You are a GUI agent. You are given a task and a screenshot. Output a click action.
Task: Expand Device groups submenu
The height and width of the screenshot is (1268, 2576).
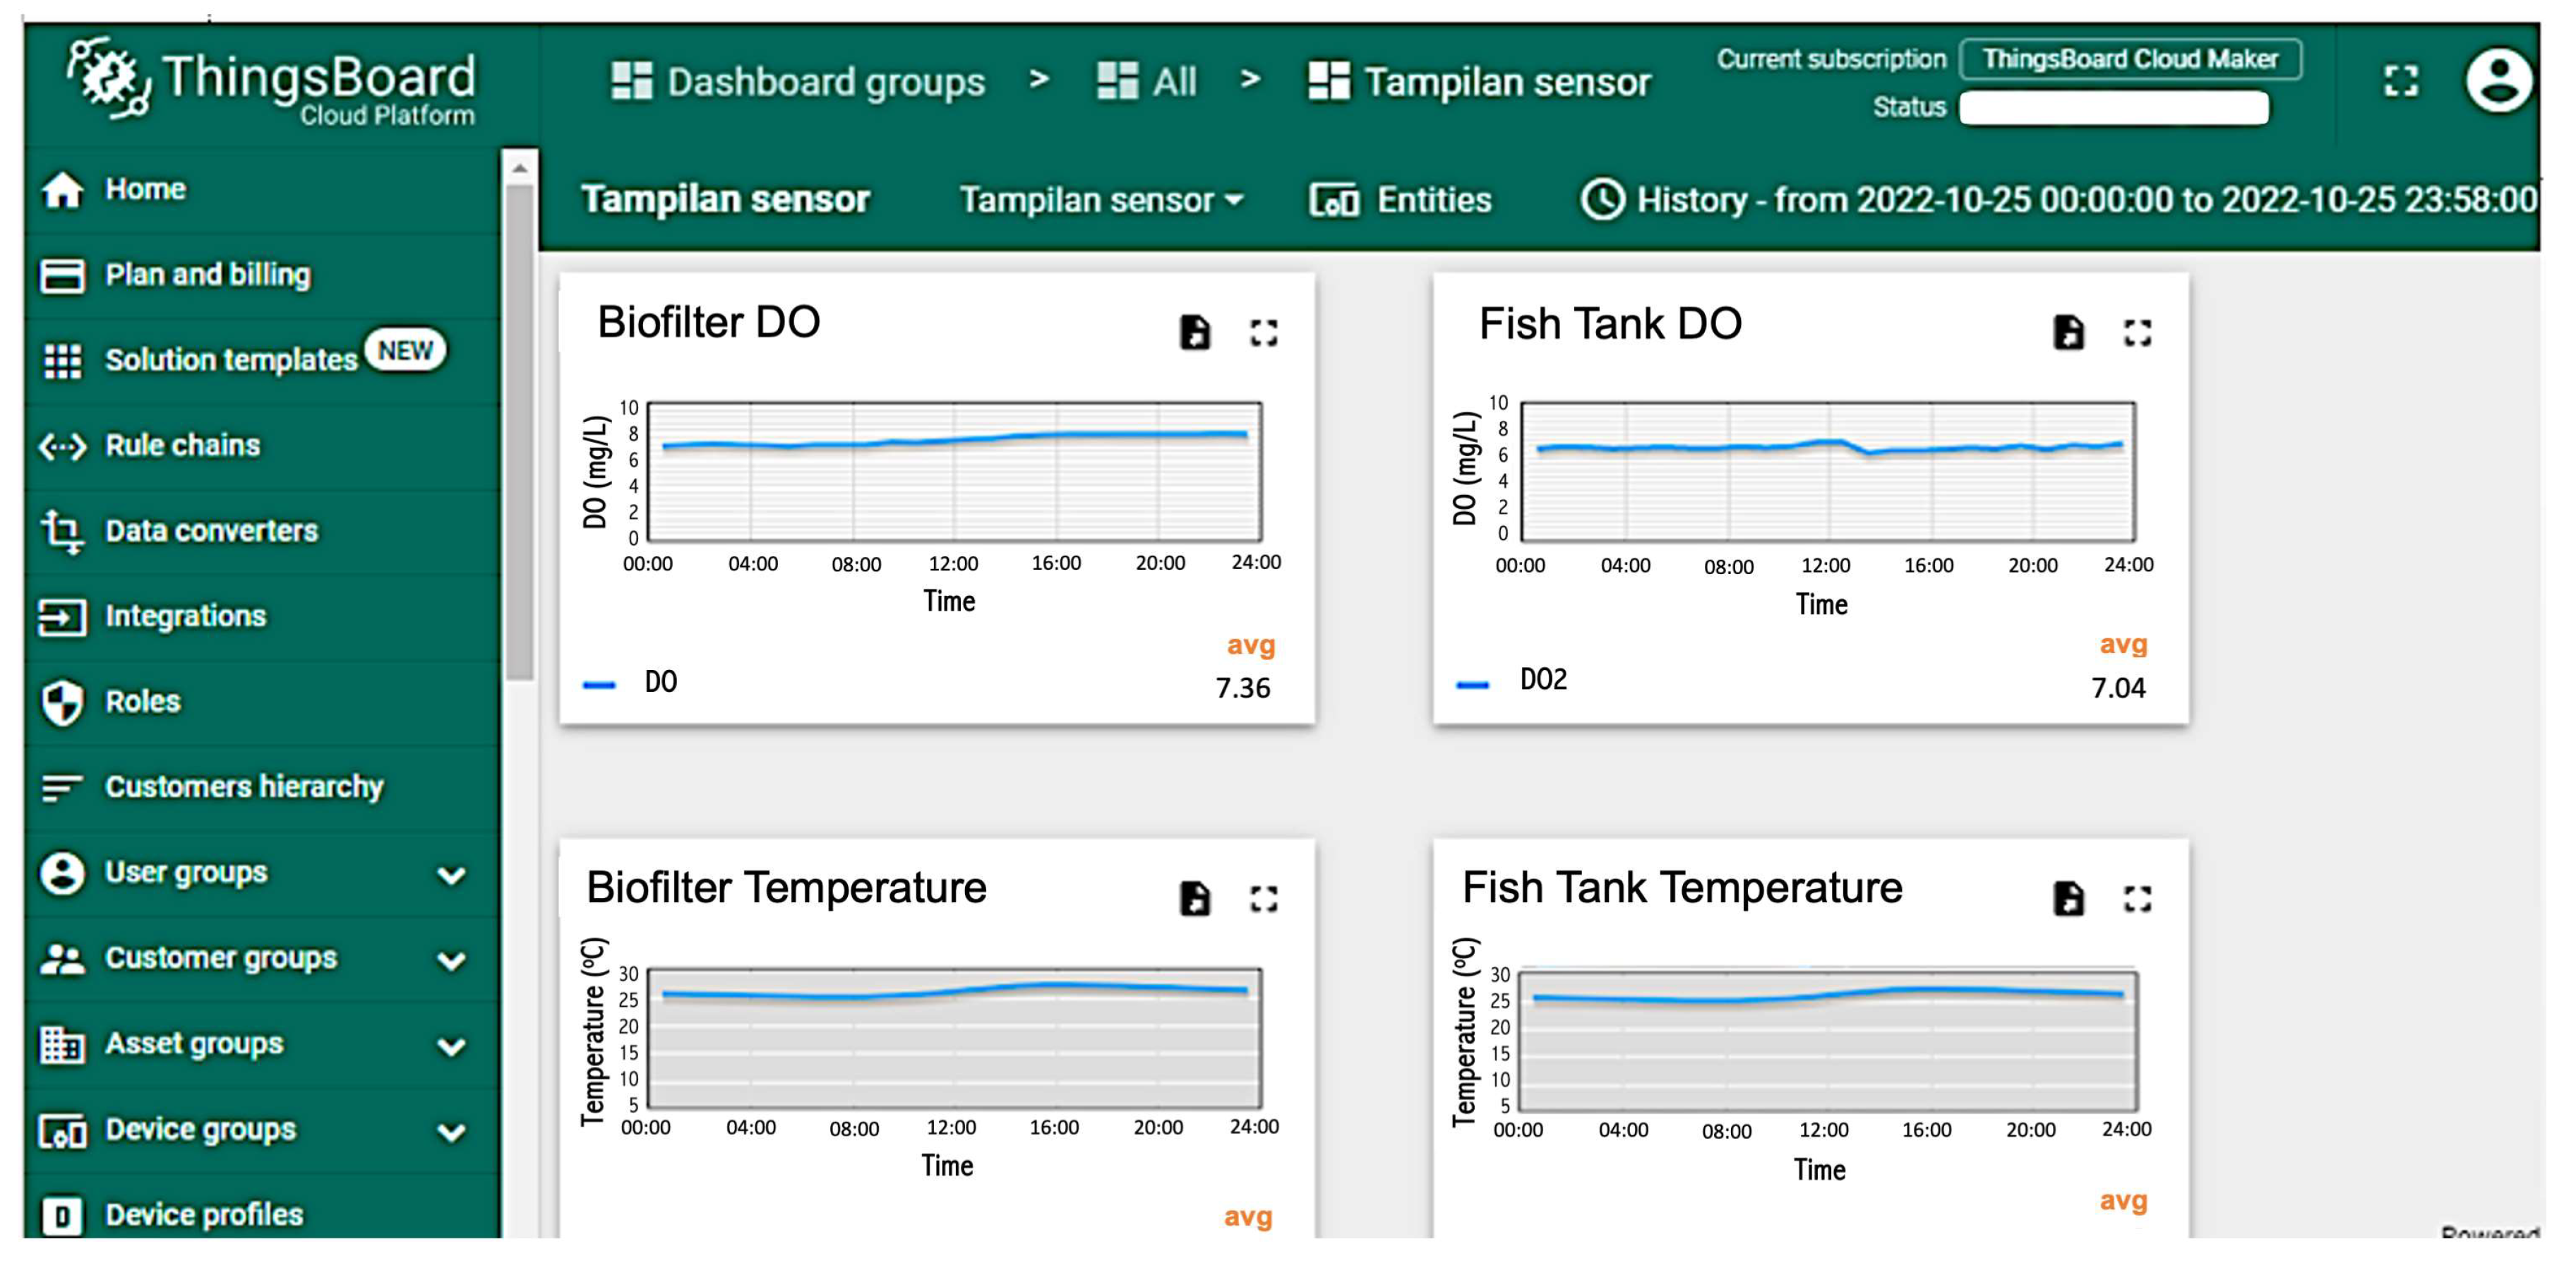point(451,1132)
